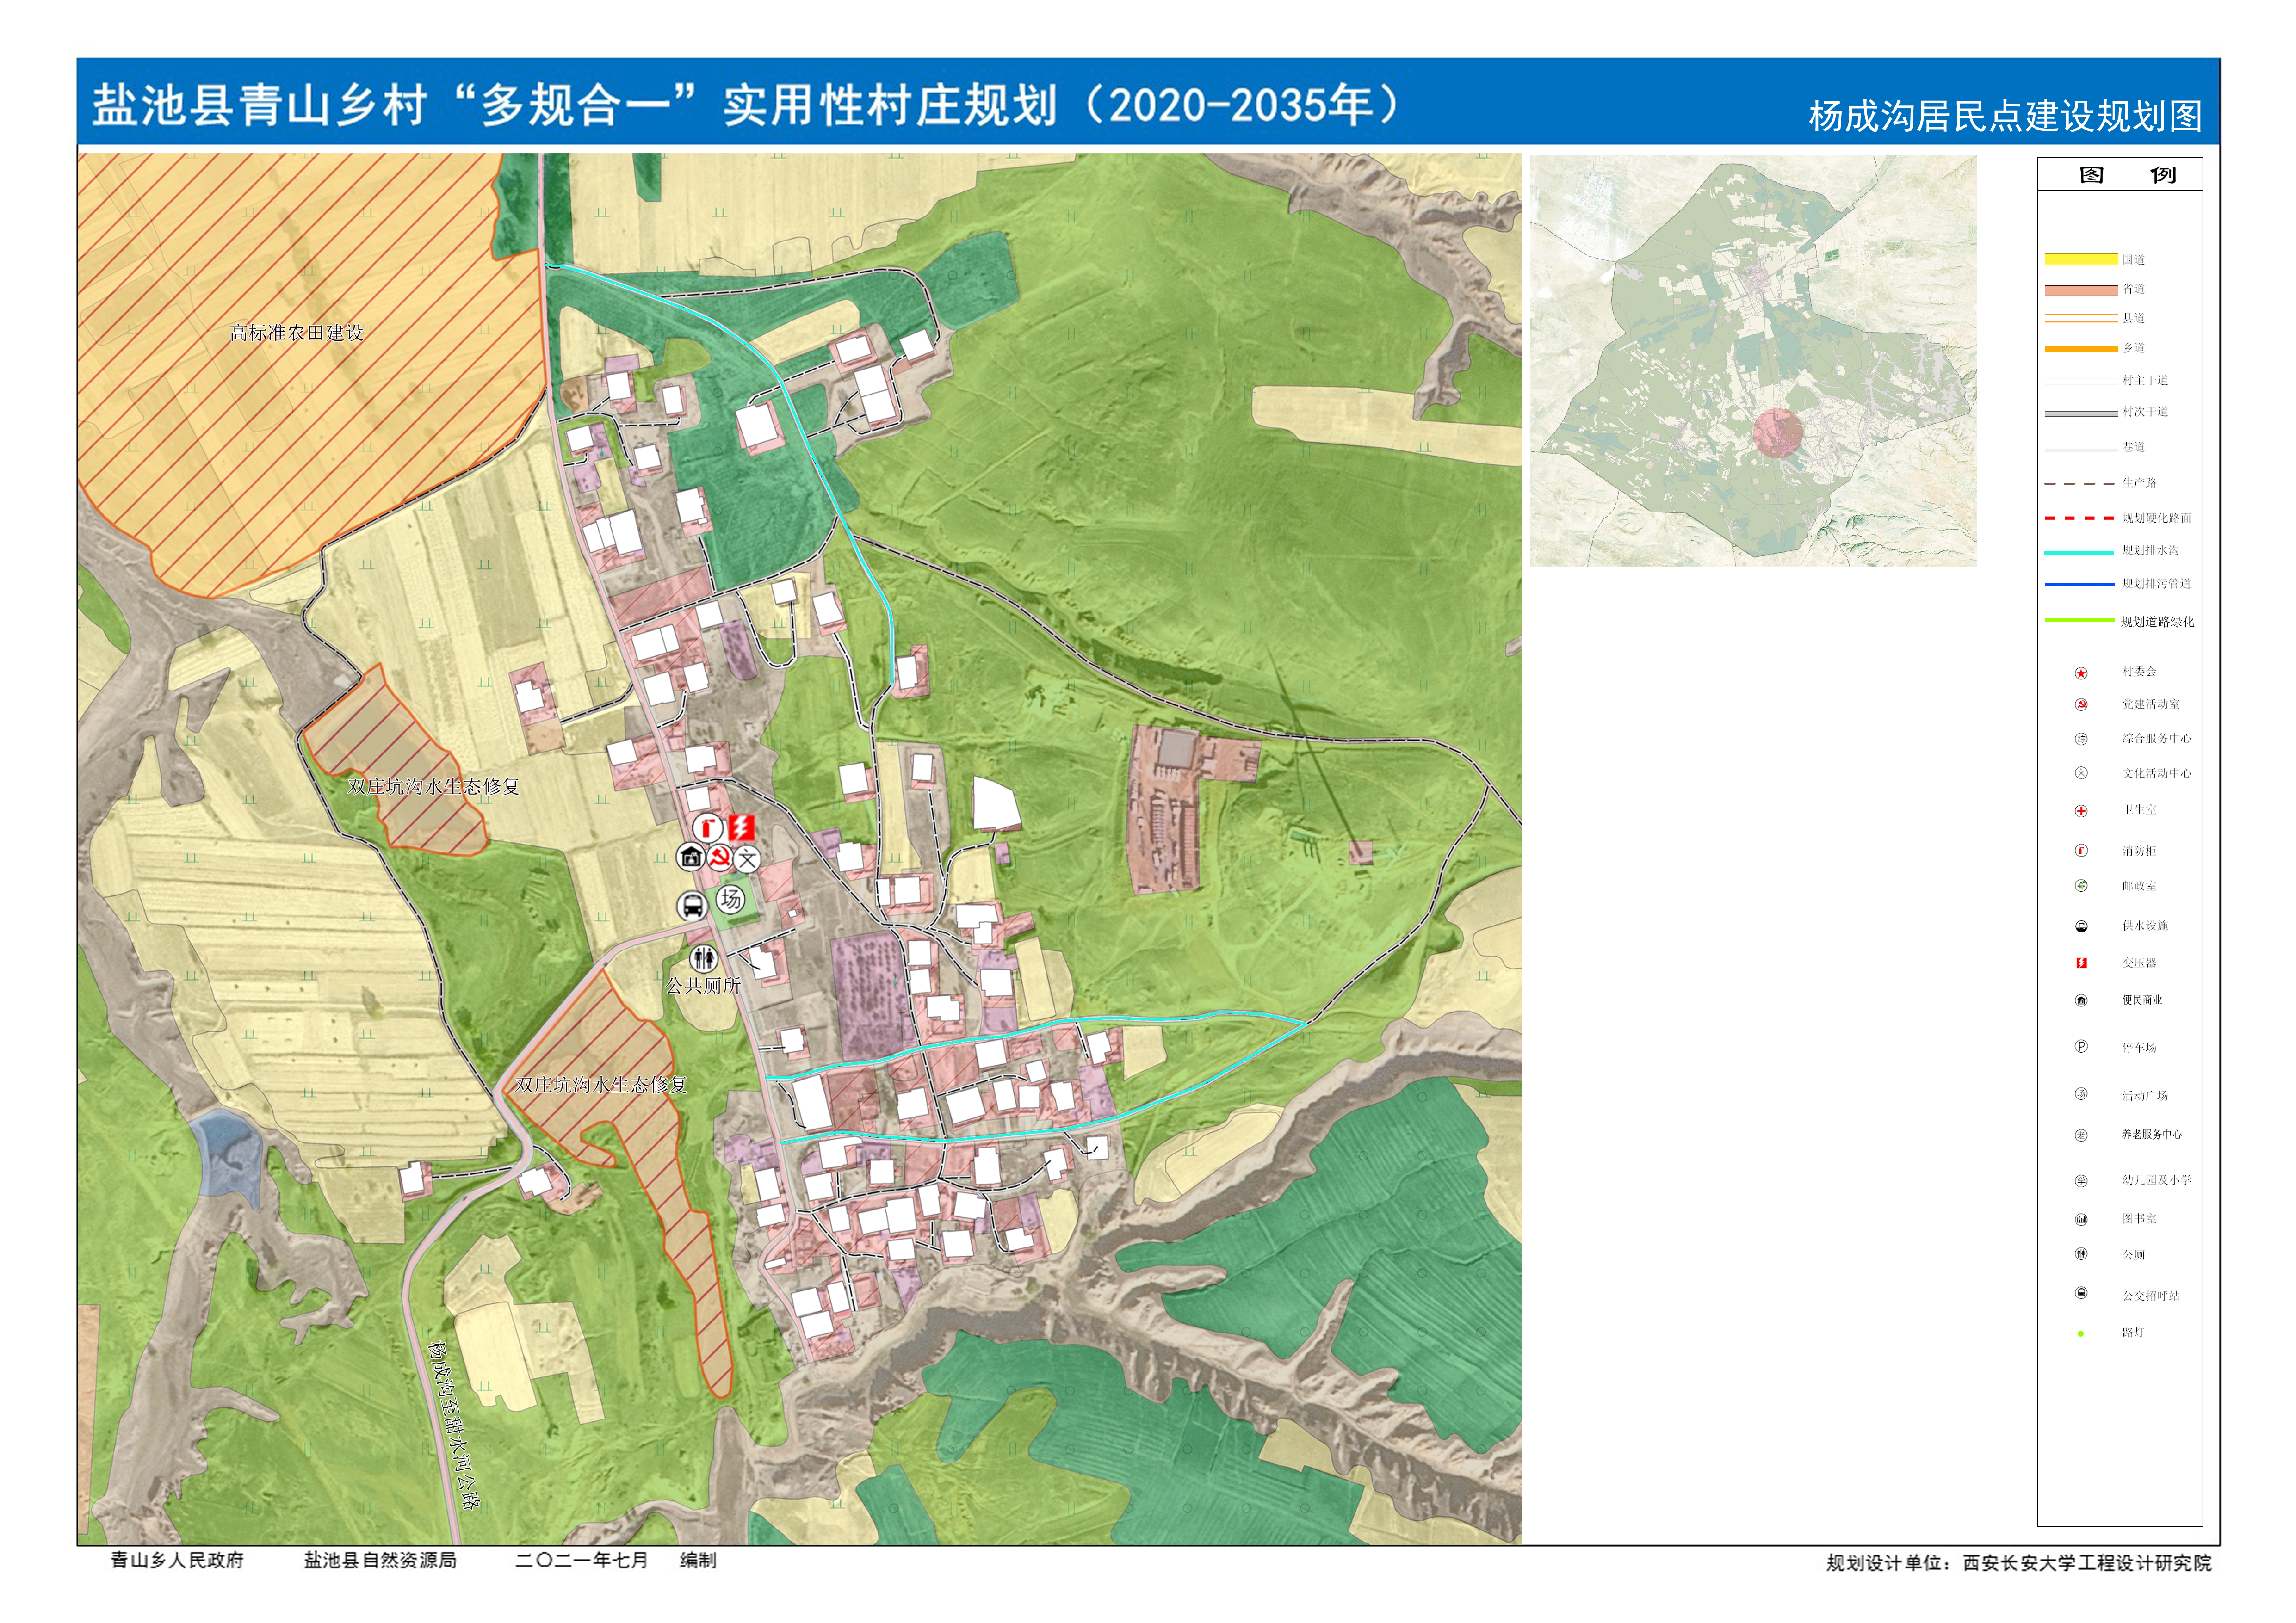Select the public toilet icon on the map

(x=704, y=958)
